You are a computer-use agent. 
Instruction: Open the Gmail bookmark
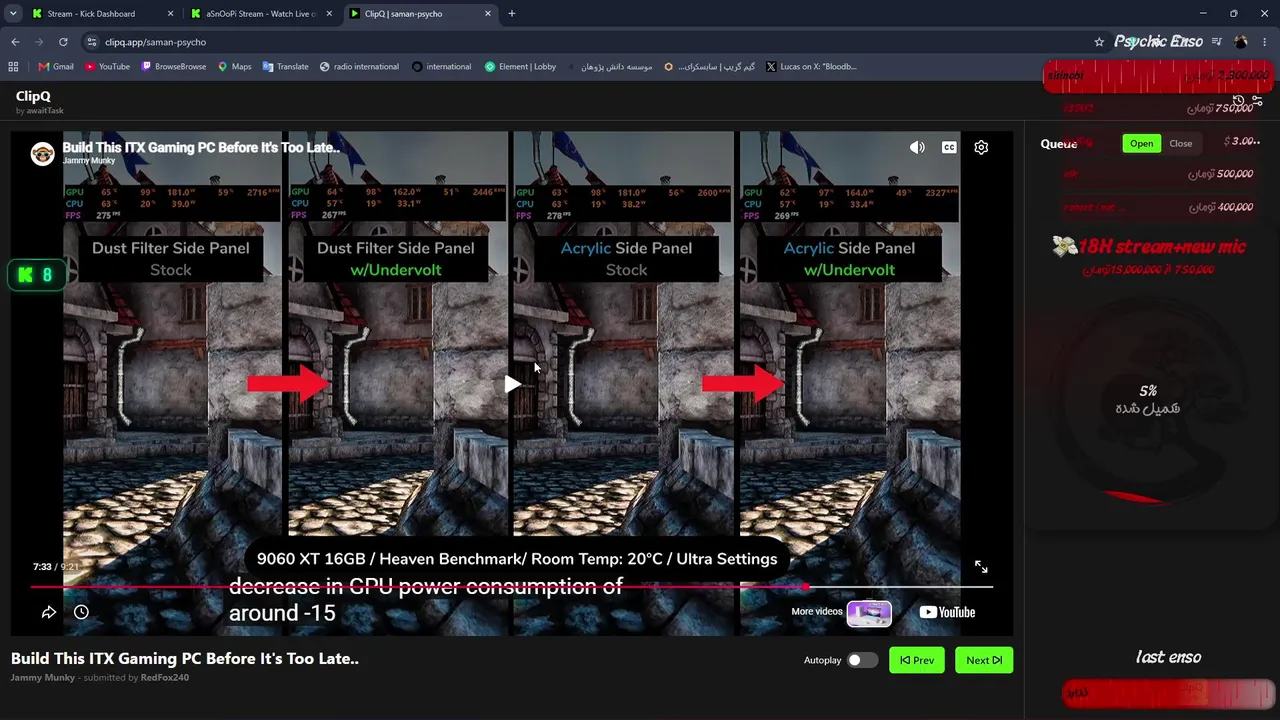(56, 67)
